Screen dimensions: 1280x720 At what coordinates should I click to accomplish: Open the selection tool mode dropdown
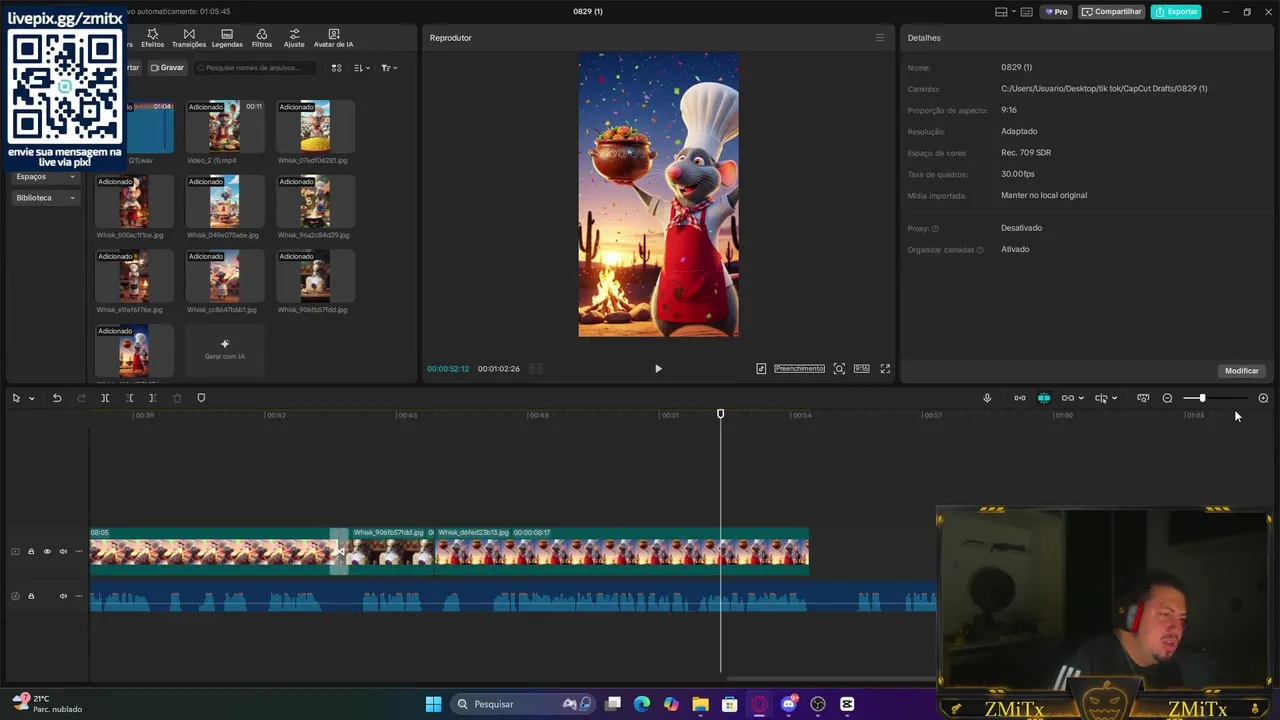(x=31, y=398)
